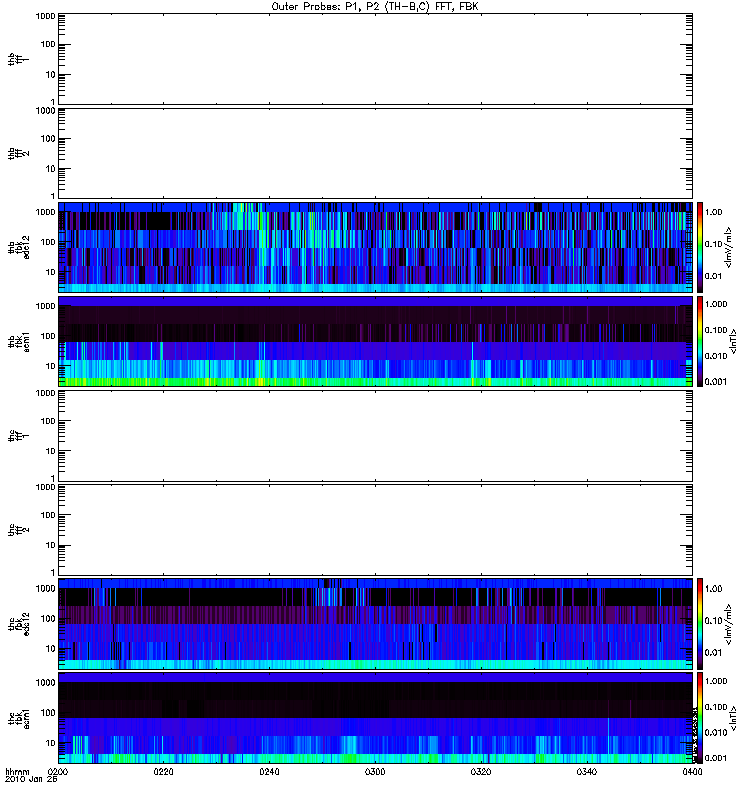
Task: Click the 'hhmm' axis units label
Action: (18, 772)
